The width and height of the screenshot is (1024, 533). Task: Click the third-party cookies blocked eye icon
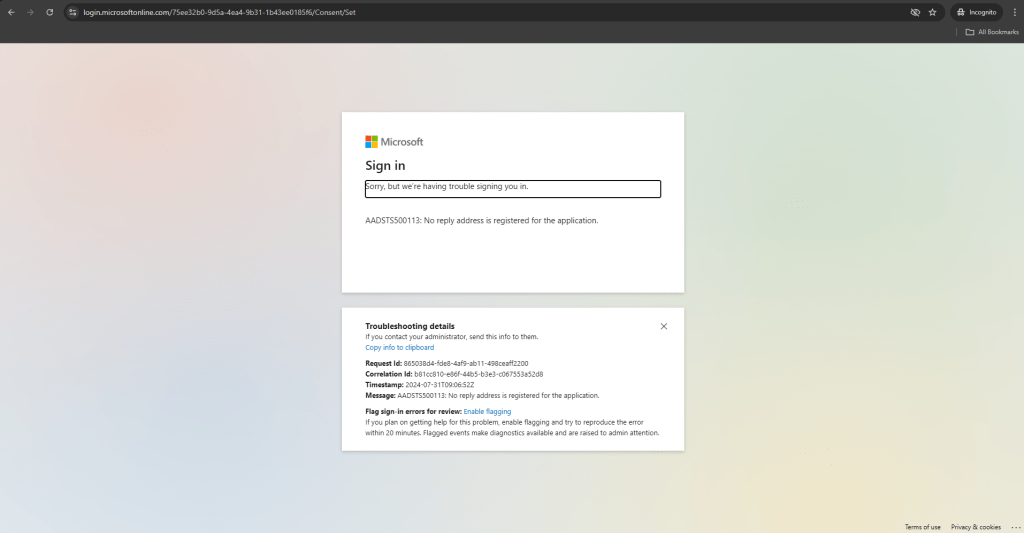point(914,12)
